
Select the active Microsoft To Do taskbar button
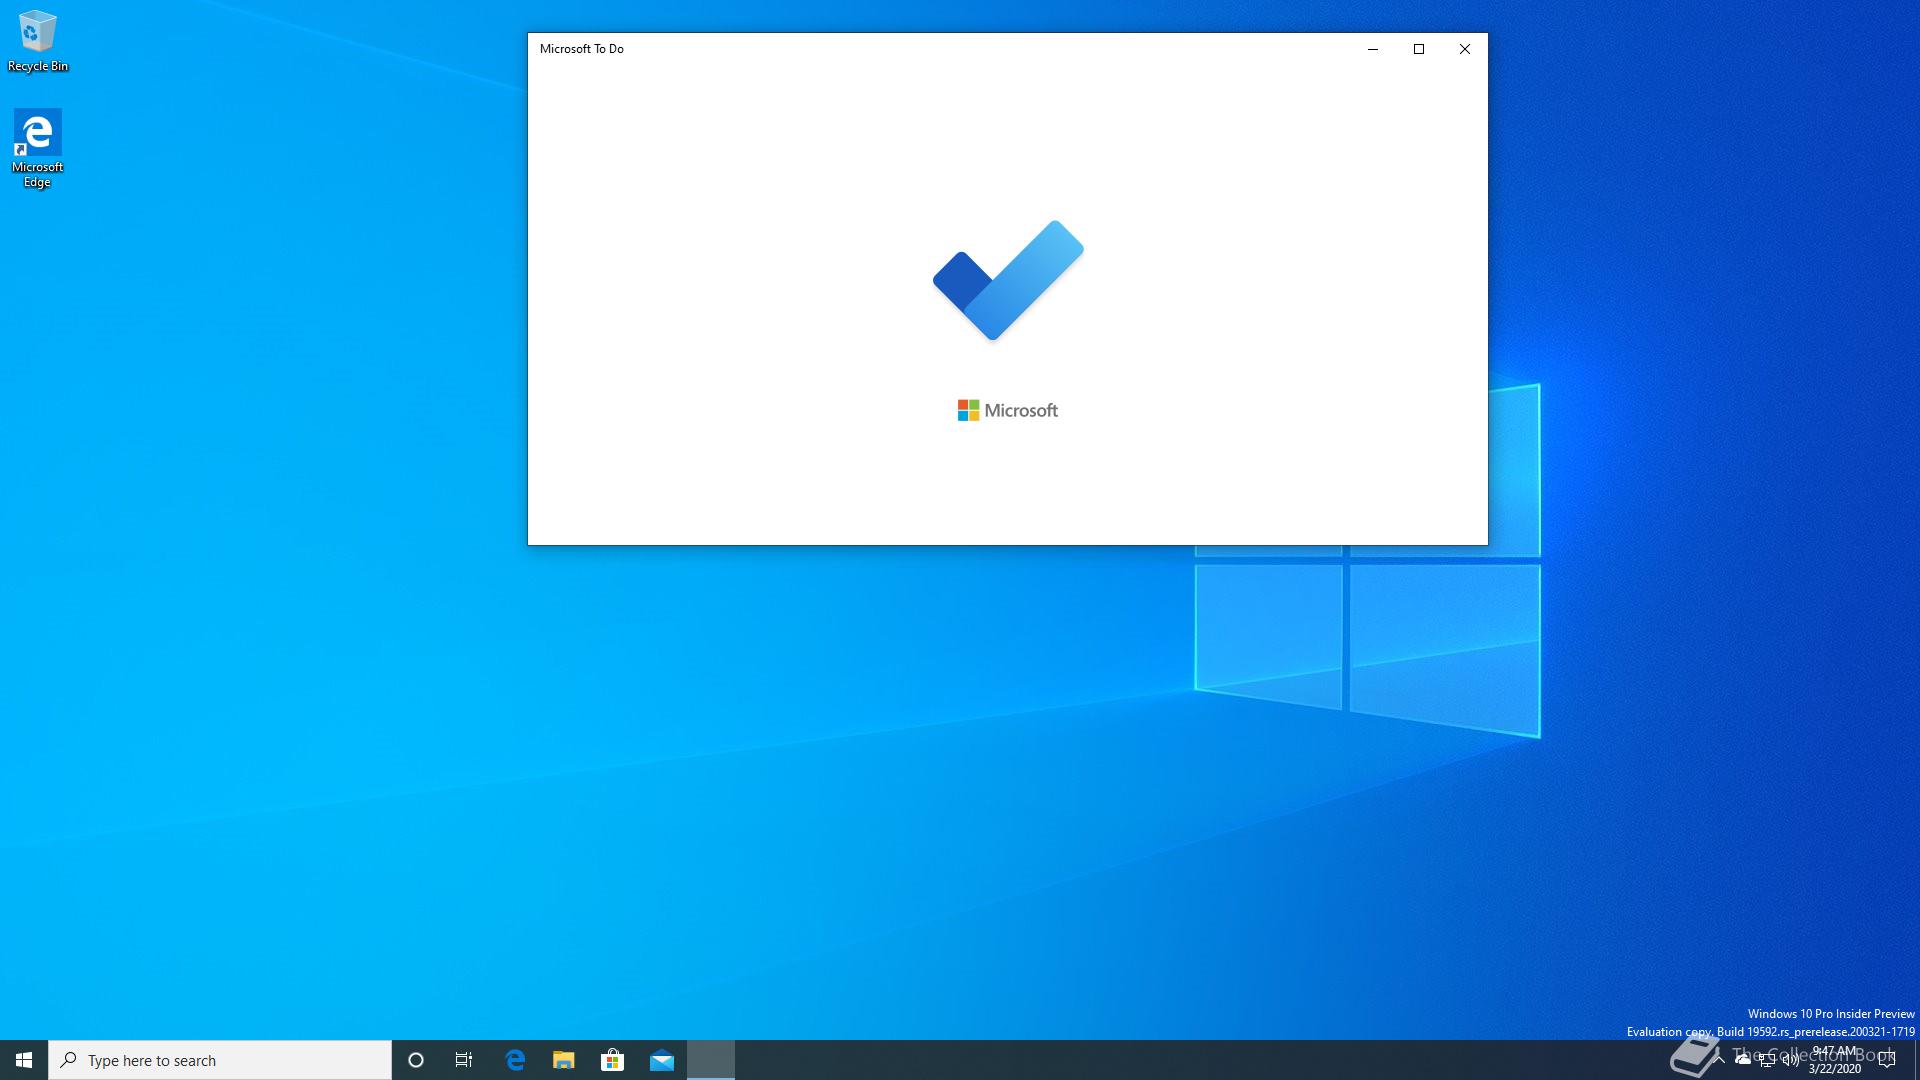click(x=711, y=1060)
